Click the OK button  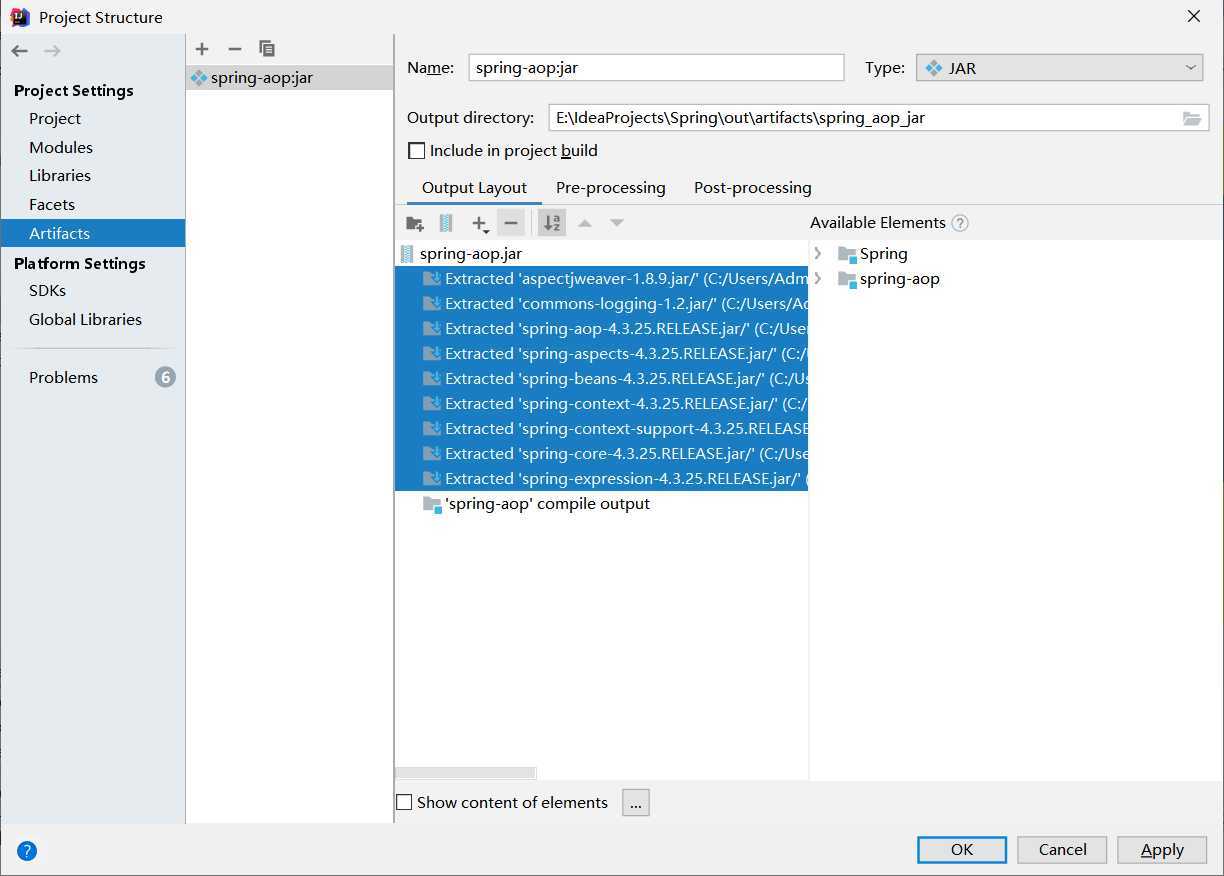click(961, 850)
